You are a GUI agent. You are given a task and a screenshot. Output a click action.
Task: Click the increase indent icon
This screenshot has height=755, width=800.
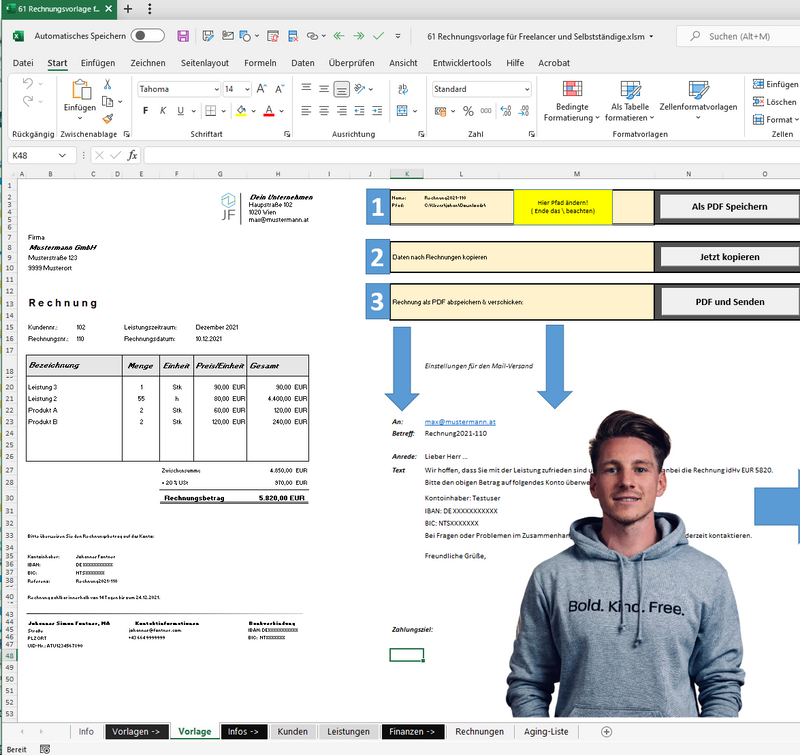pos(377,111)
